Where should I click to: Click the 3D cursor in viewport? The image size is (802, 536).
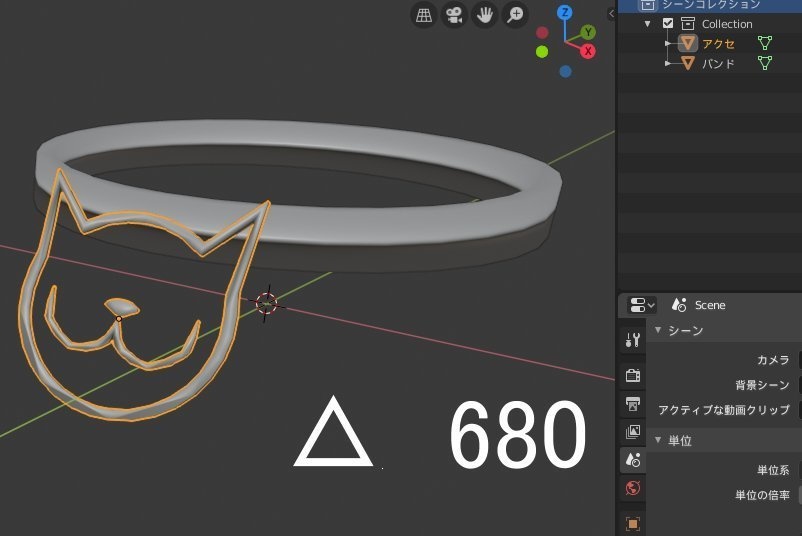(266, 303)
